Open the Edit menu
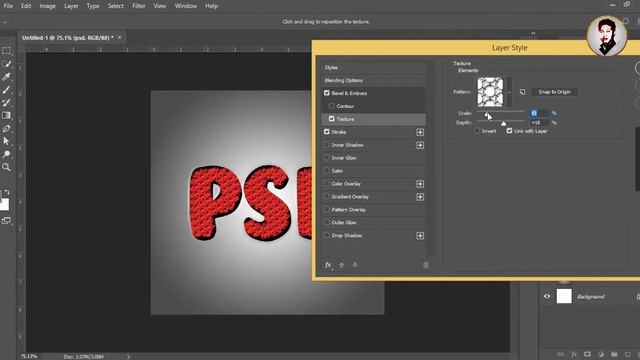Image resolution: width=640 pixels, height=360 pixels. point(26,6)
